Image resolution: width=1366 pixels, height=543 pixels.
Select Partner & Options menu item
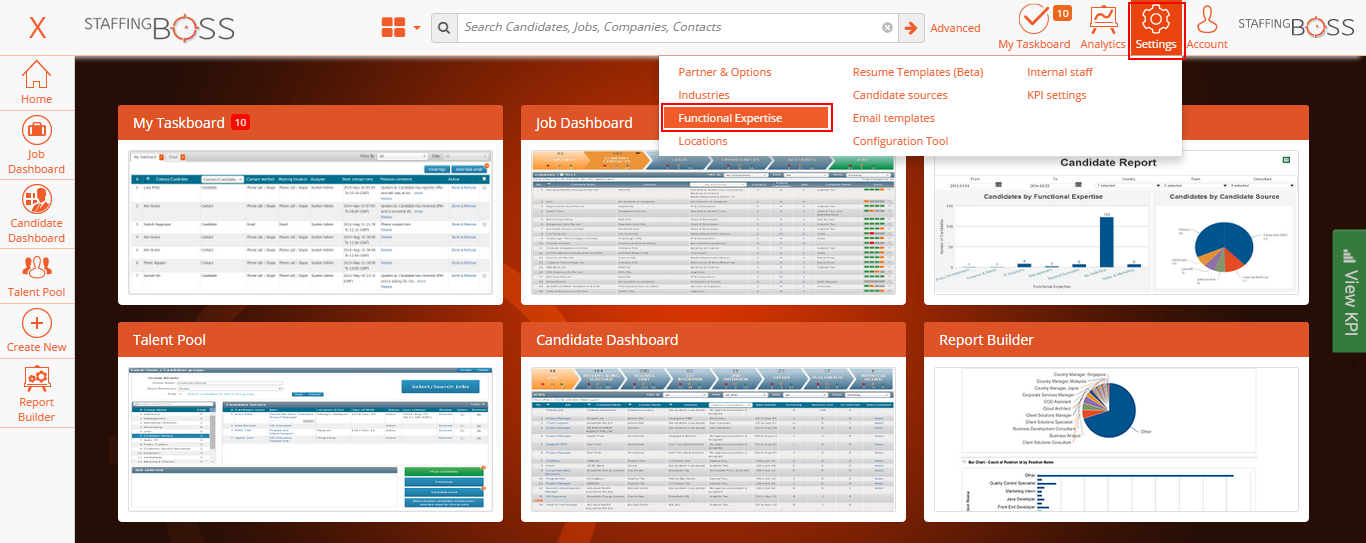(725, 72)
